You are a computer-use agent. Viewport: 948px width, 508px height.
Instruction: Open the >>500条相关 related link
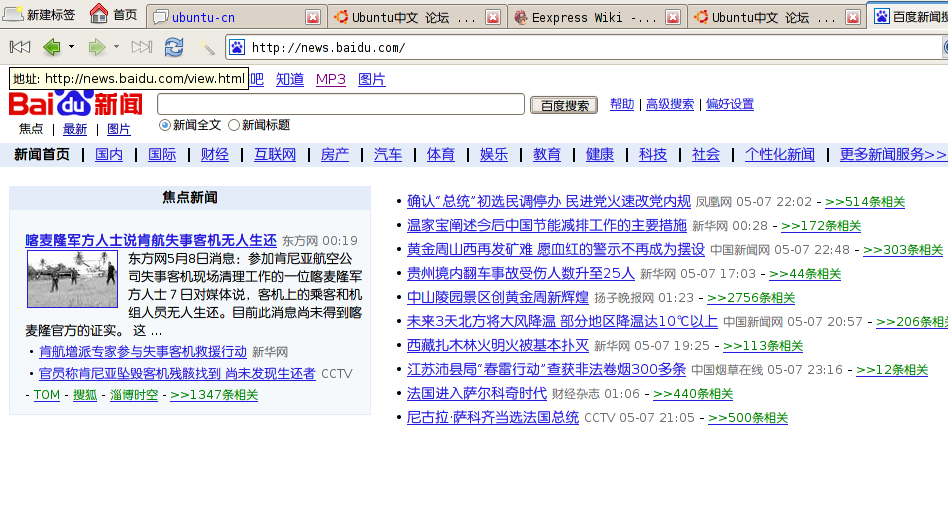point(748,418)
